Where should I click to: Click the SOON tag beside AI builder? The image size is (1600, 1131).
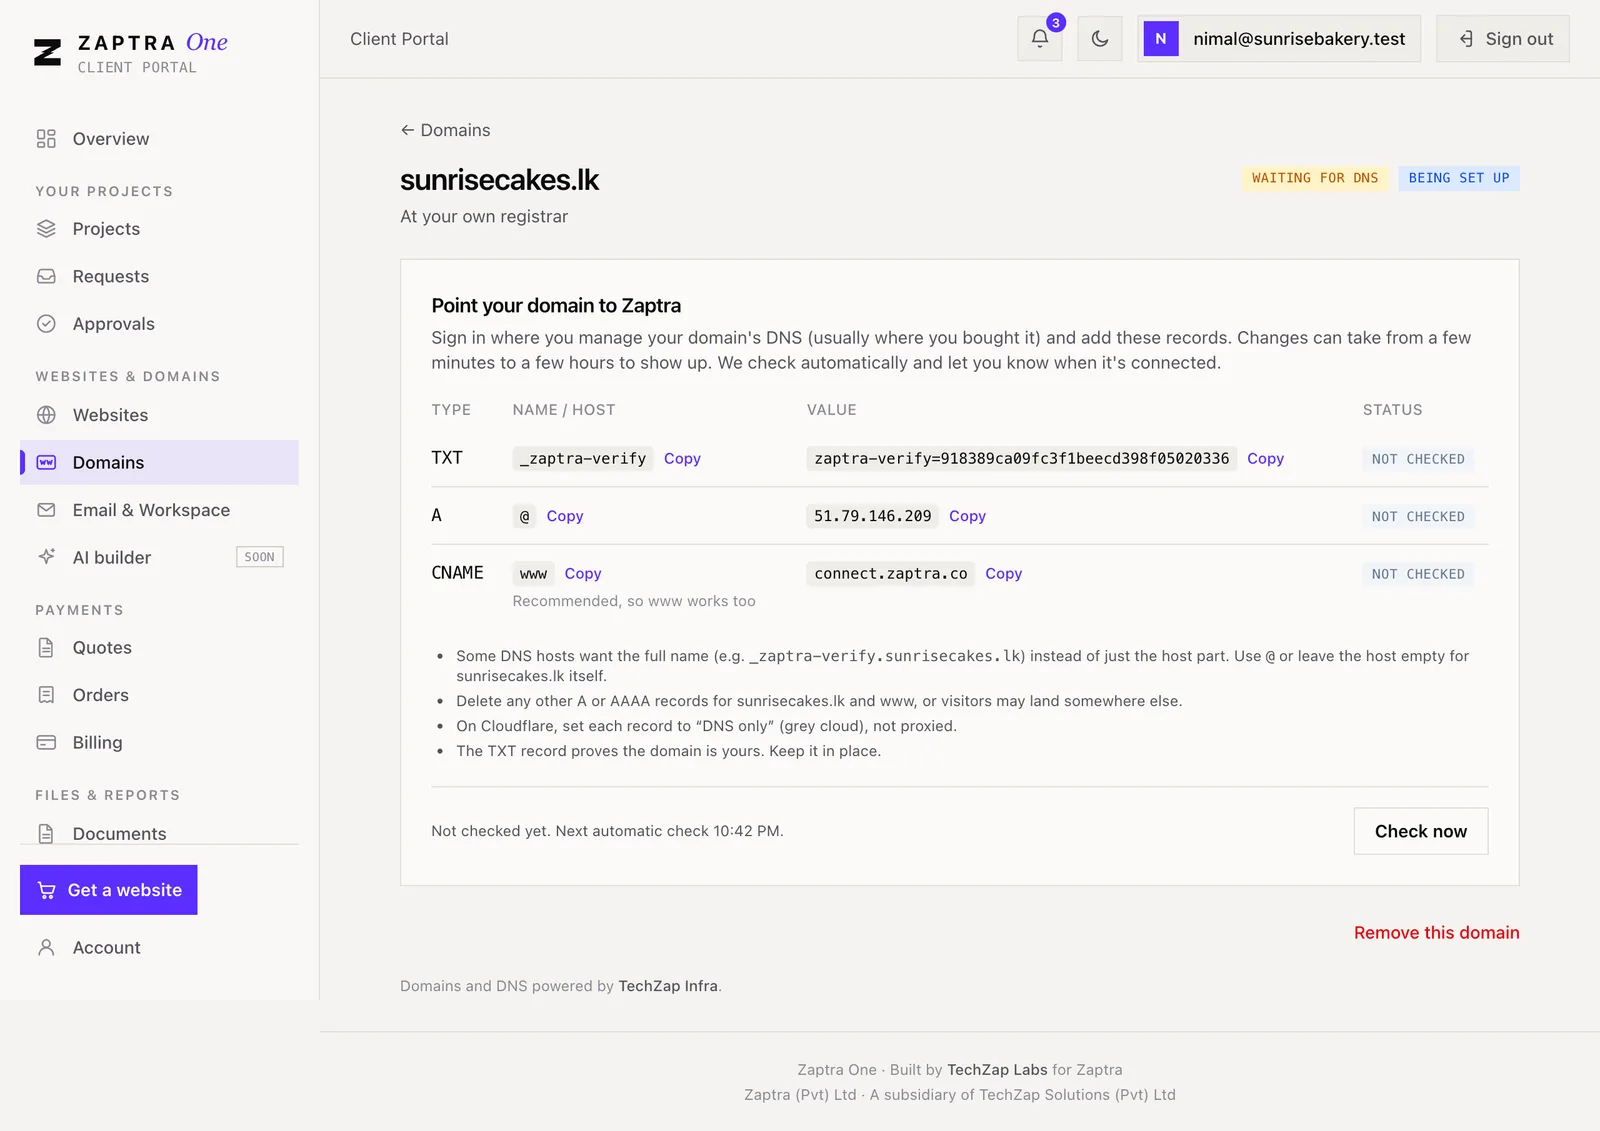(260, 557)
